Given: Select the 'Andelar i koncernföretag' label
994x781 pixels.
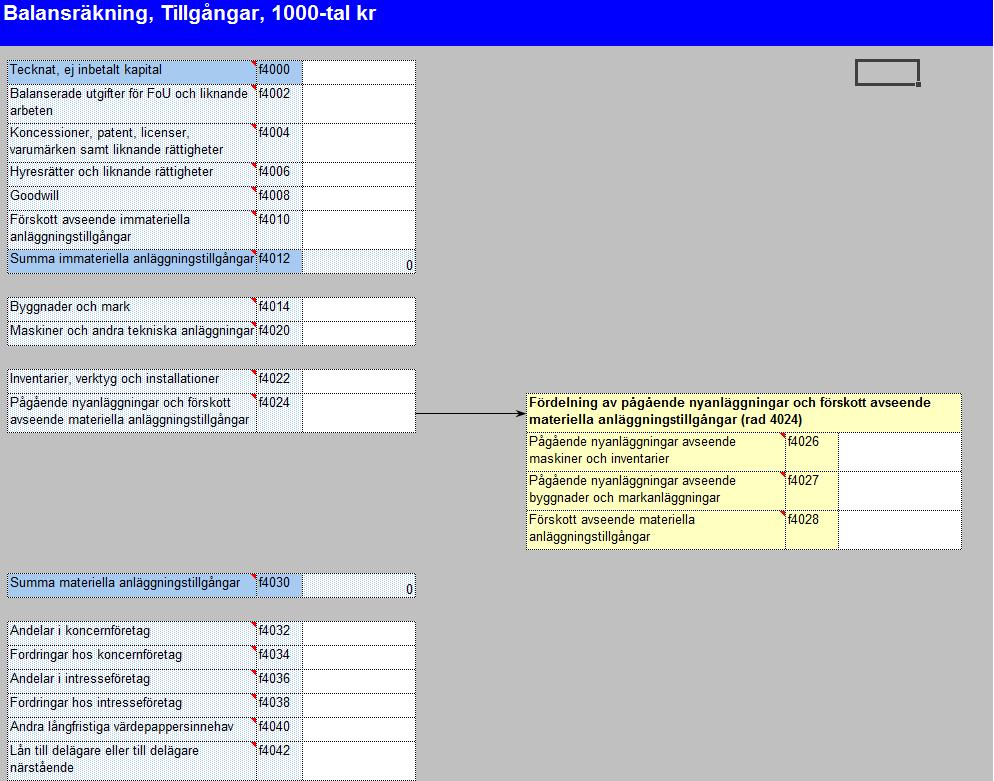Looking at the screenshot, I should (x=132, y=633).
